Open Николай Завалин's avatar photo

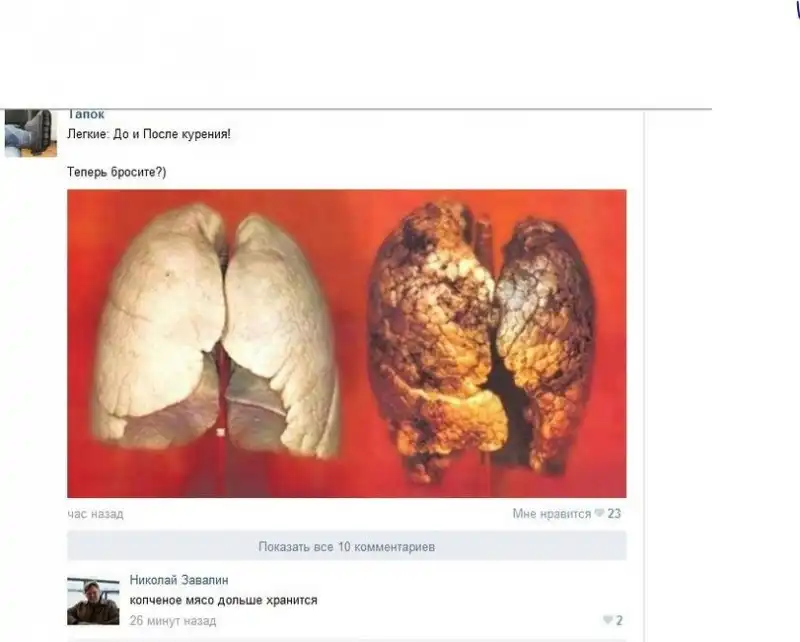coord(93,601)
